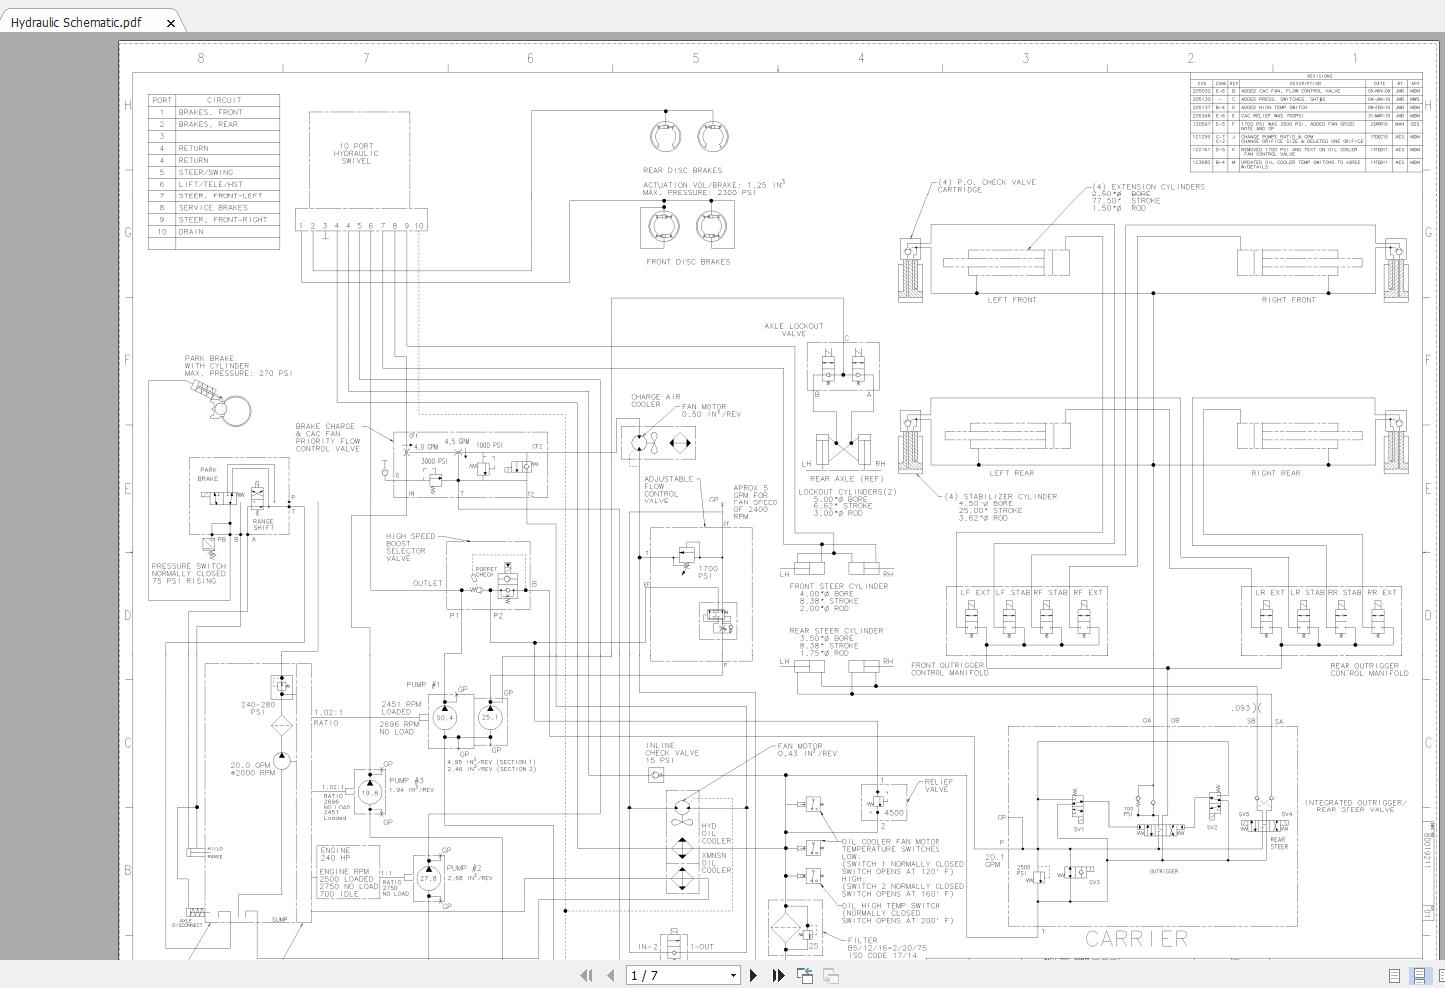Toggle continuous page layout
1445x988 pixels.
pos(1418,975)
